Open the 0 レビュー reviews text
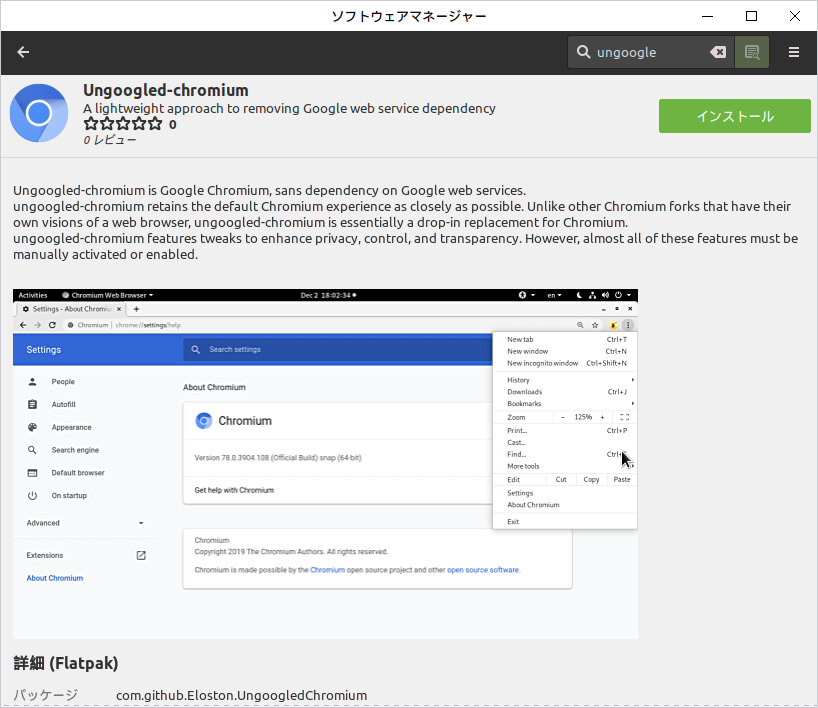The image size is (818, 708). tap(110, 140)
